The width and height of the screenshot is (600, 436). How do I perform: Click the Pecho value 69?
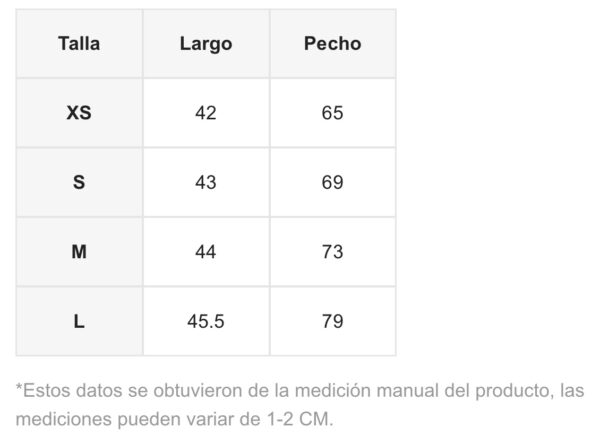[332, 183]
